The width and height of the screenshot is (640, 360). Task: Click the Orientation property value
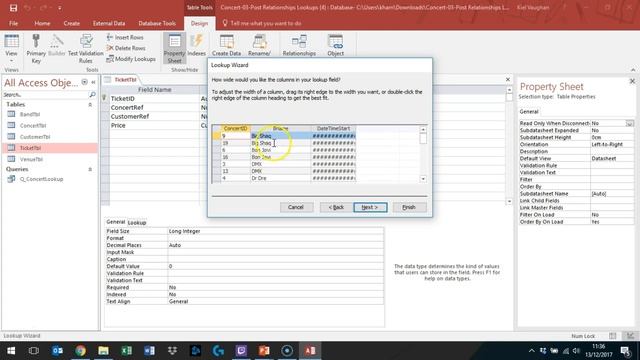pos(612,144)
